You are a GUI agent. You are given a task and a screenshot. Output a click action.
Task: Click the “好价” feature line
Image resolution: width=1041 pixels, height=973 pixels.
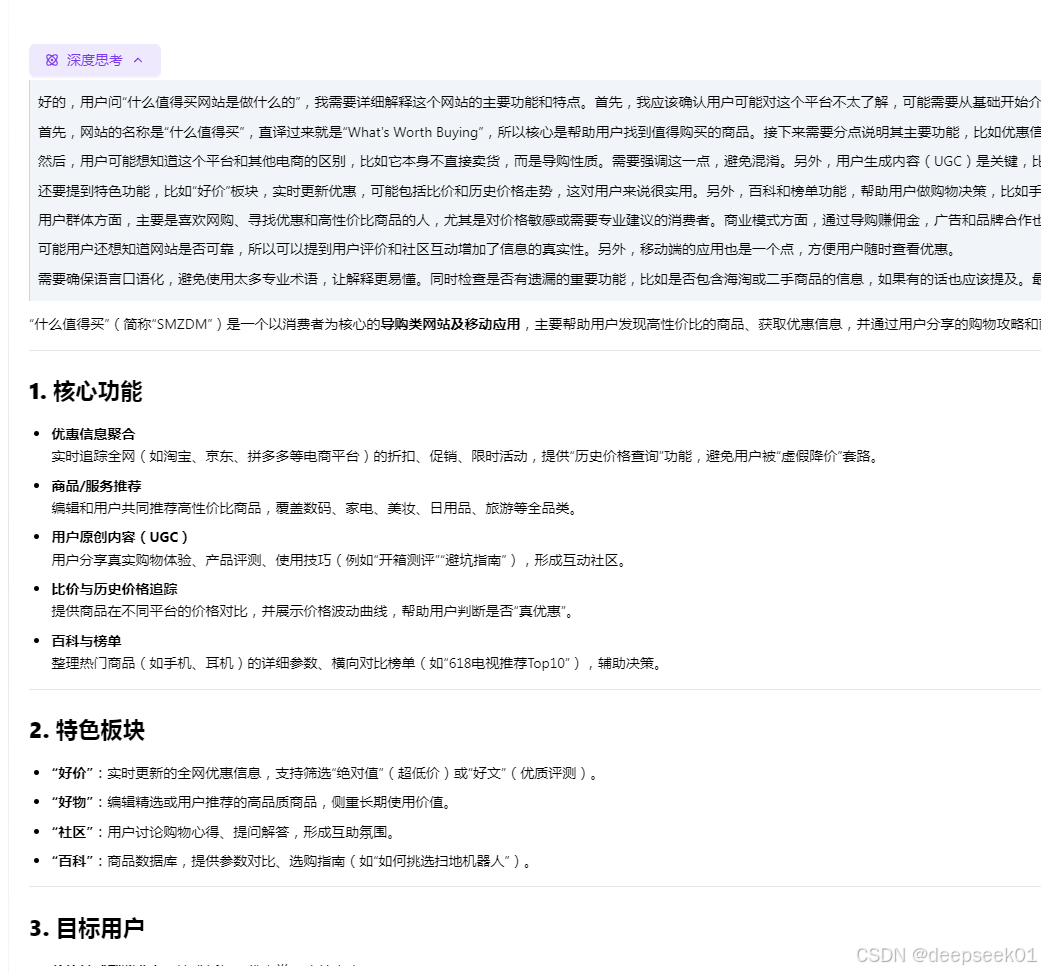[x=324, y=773]
